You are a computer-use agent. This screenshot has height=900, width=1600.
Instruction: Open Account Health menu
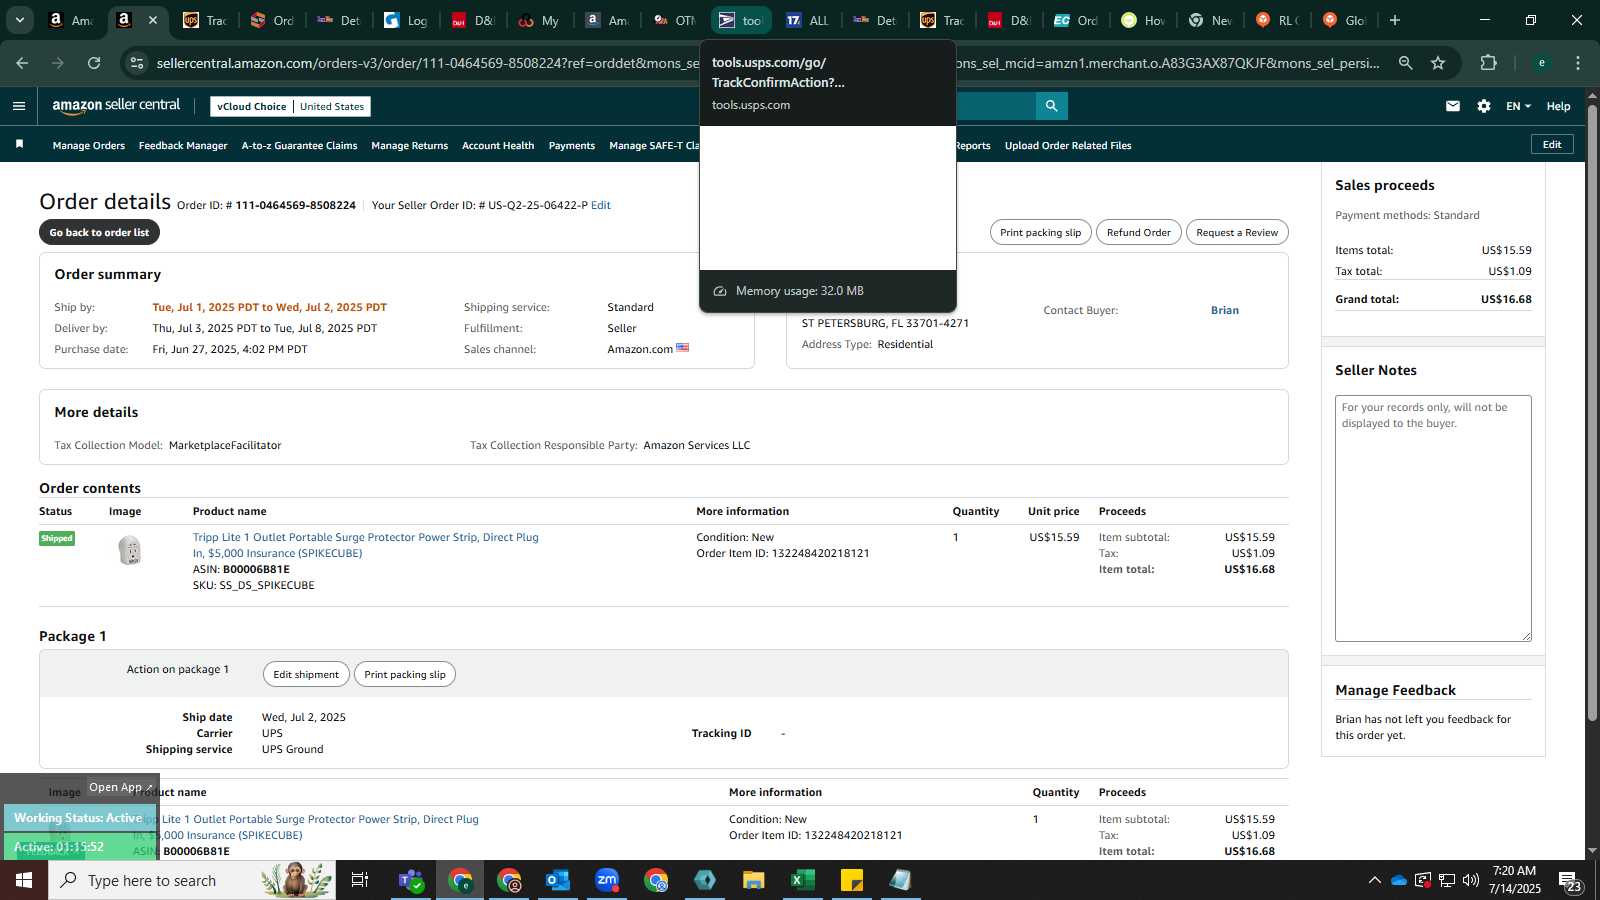[498, 146]
